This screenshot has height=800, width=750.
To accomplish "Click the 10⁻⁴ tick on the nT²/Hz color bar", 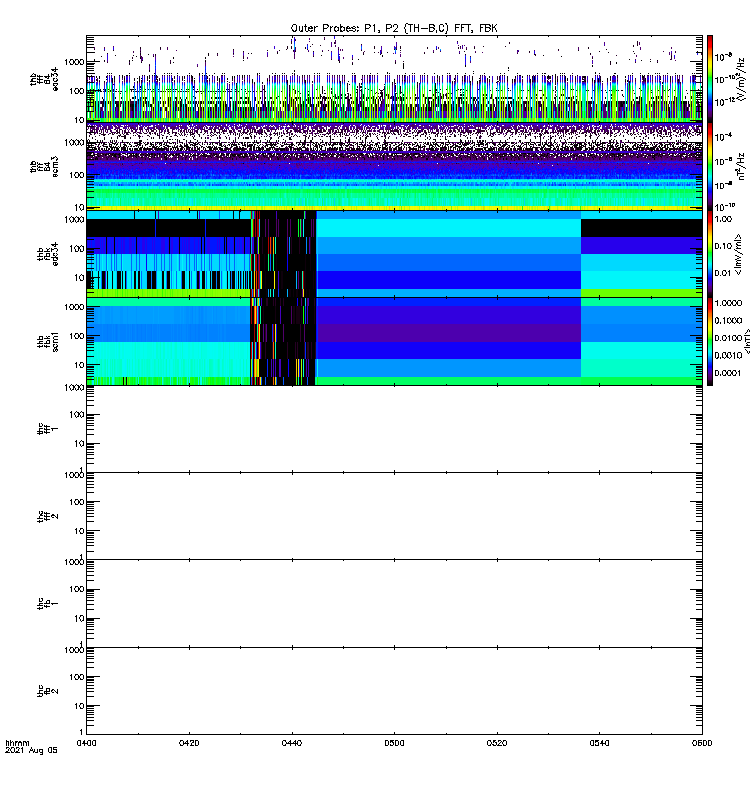I will [x=724, y=137].
